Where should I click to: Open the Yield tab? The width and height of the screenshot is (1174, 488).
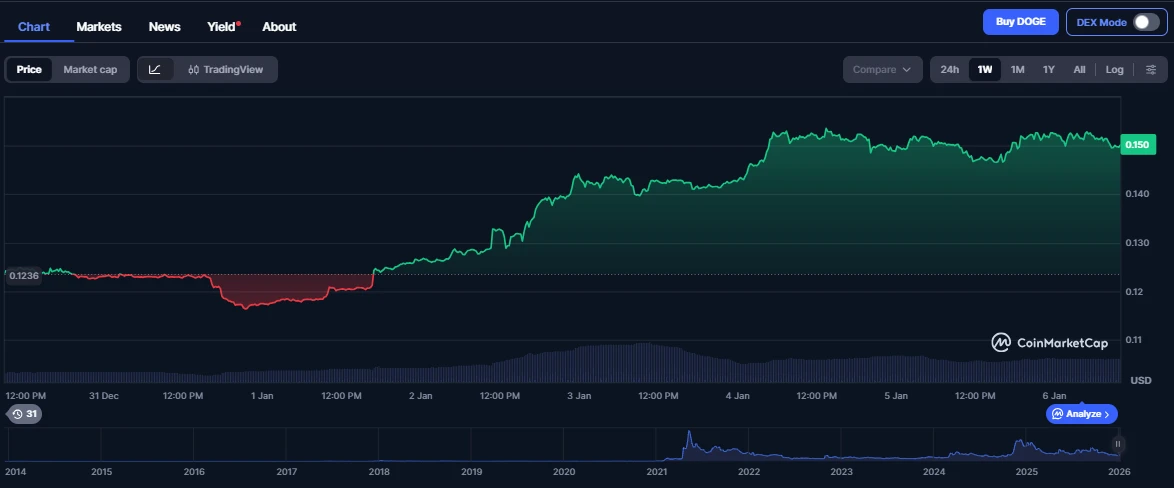tap(222, 27)
